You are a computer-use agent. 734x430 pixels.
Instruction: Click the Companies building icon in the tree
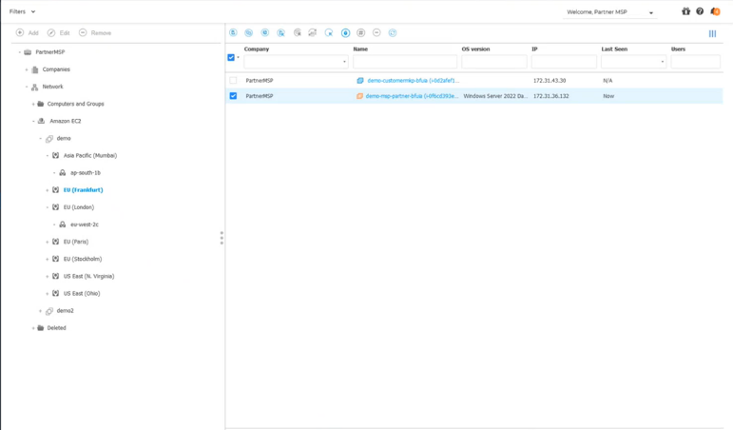(35, 70)
